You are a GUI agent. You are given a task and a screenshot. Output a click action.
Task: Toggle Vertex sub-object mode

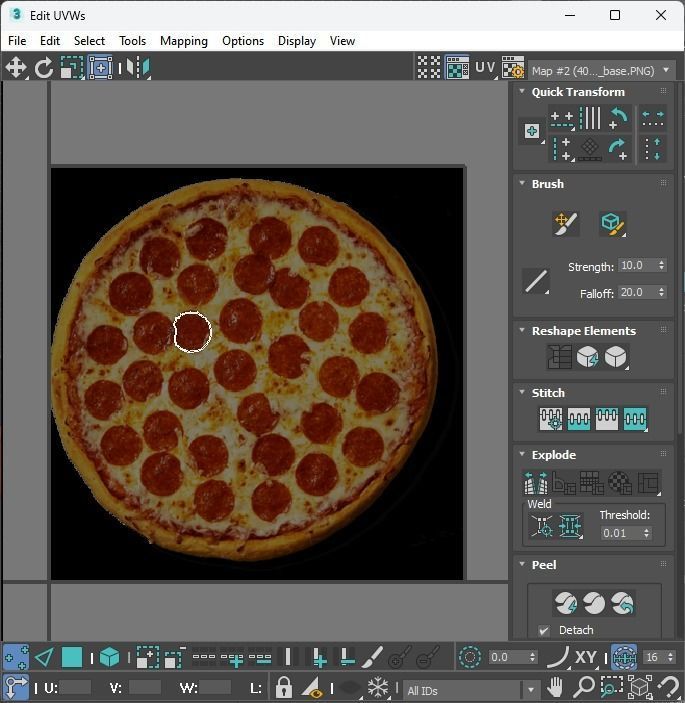tap(16, 657)
